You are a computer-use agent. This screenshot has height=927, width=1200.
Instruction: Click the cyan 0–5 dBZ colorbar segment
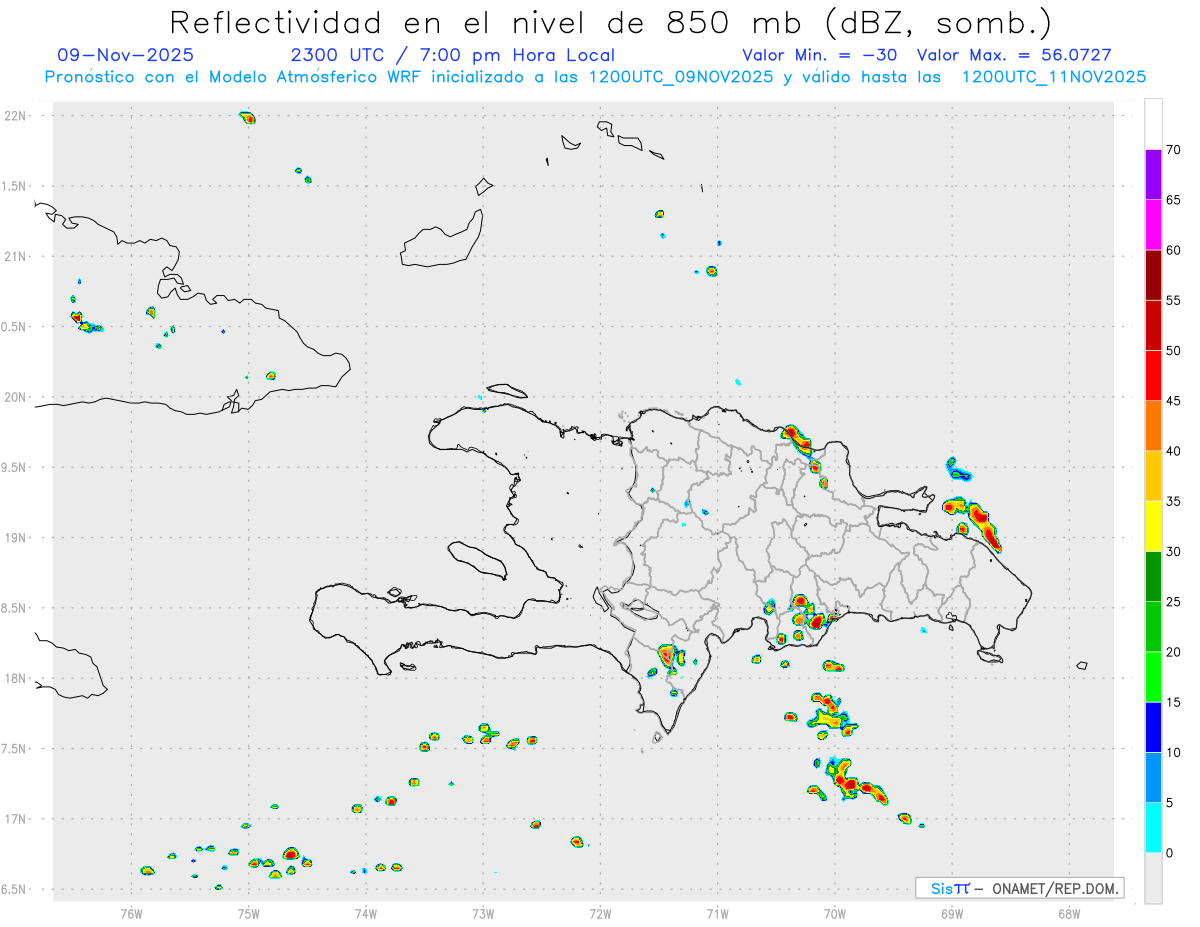click(x=1153, y=828)
